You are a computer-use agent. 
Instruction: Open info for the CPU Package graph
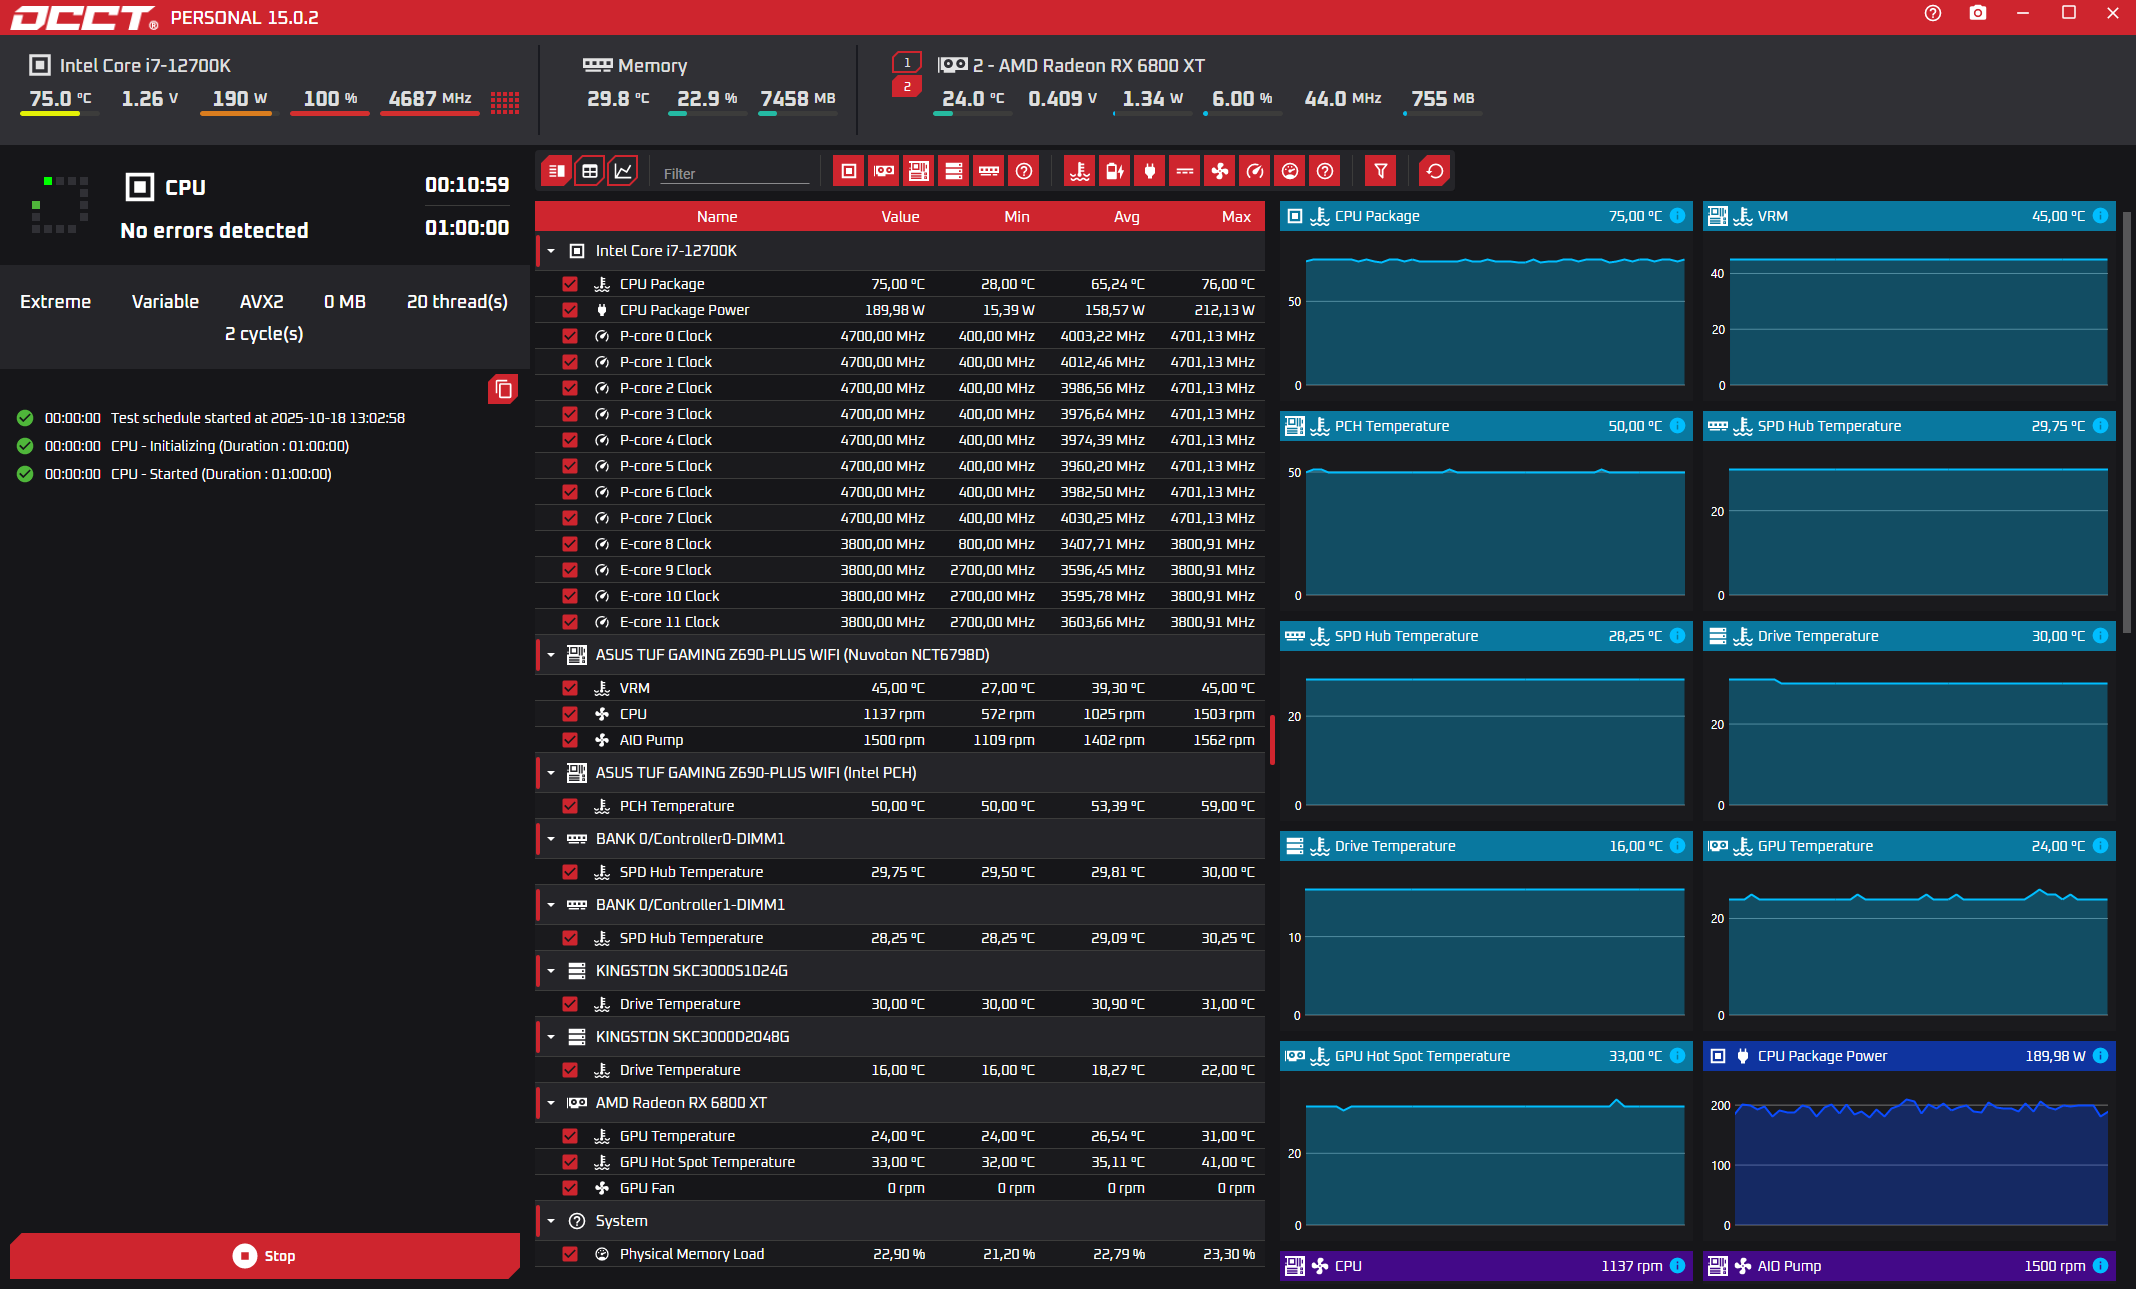click(1678, 216)
